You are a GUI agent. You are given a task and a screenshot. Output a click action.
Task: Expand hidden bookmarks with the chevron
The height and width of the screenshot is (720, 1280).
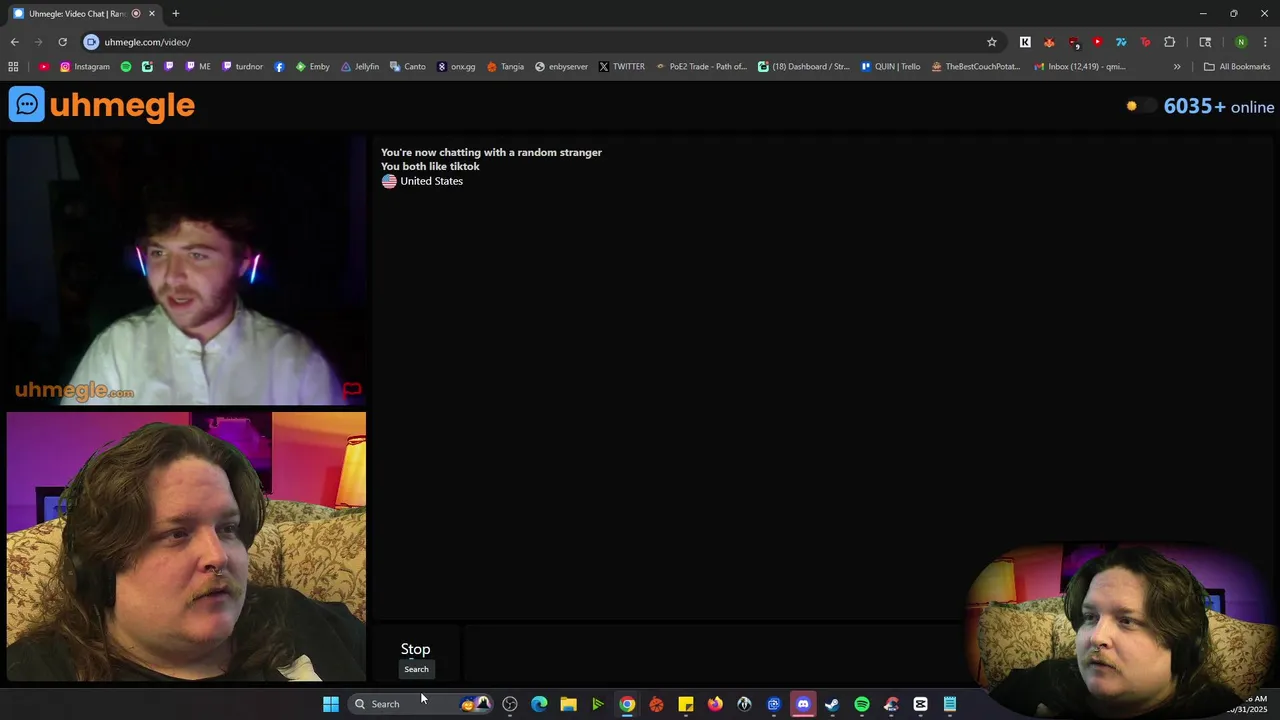click(x=1177, y=67)
